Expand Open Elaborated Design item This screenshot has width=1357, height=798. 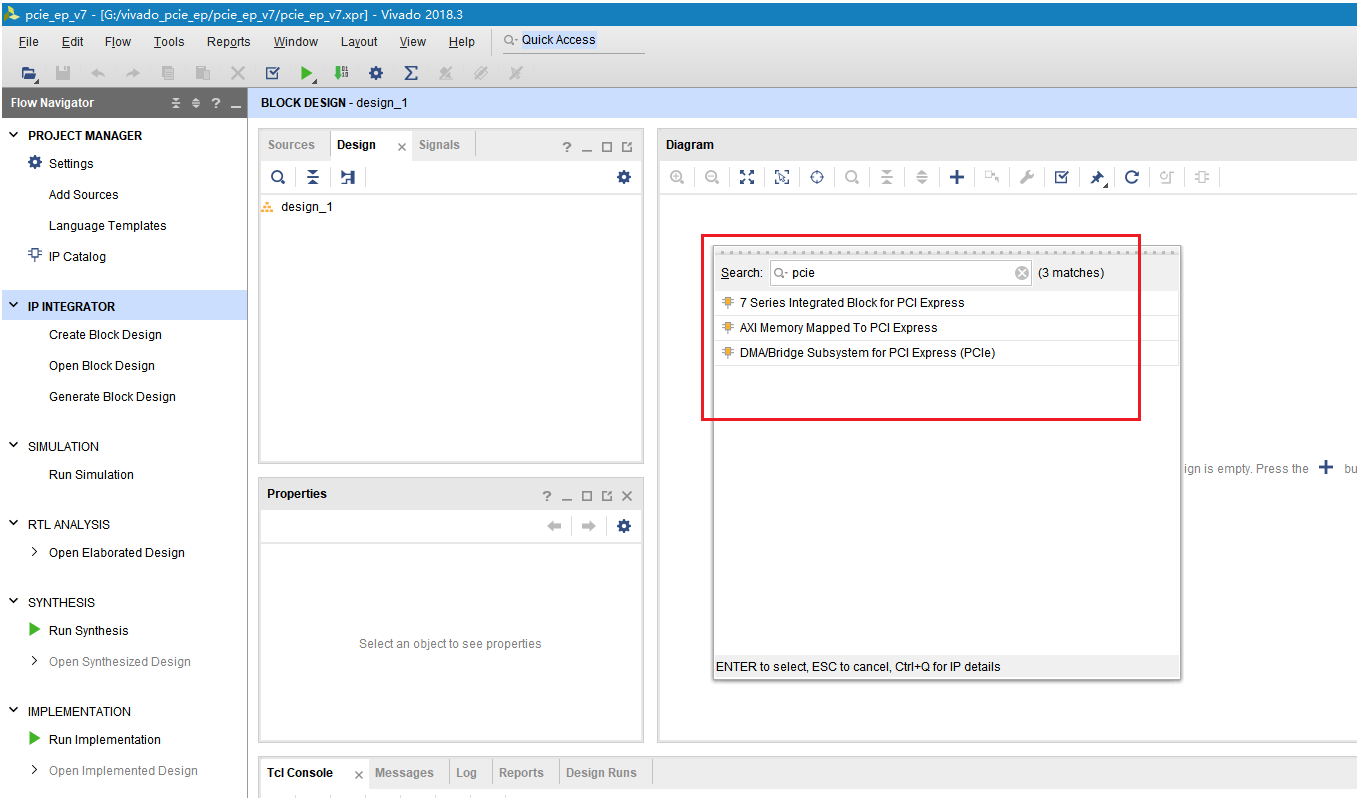pos(35,552)
